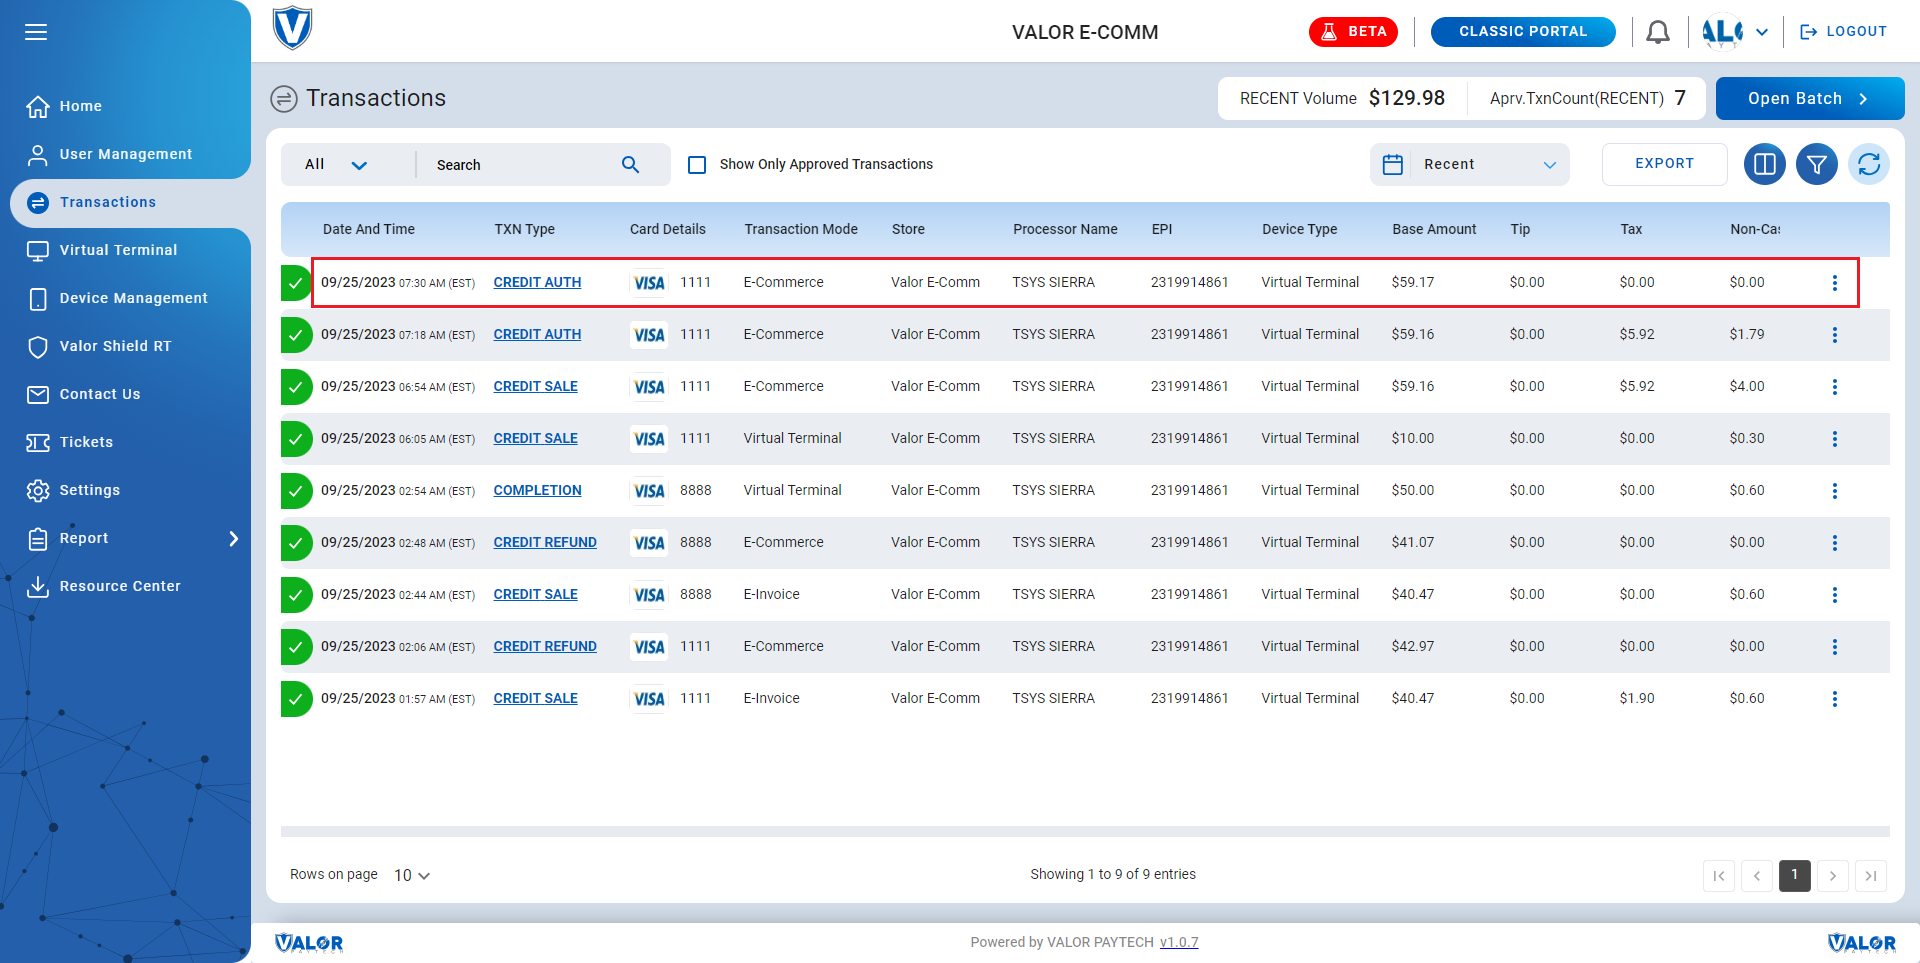Open the Recent date range dropdown
Image resolution: width=1920 pixels, height=963 pixels.
point(1468,165)
